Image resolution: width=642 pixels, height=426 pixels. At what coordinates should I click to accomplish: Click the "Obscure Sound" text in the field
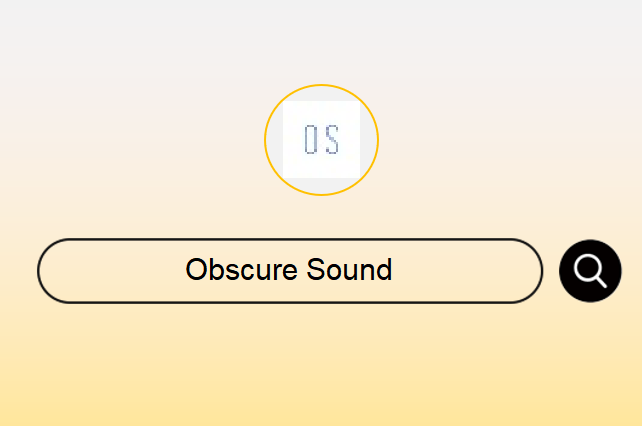289,270
